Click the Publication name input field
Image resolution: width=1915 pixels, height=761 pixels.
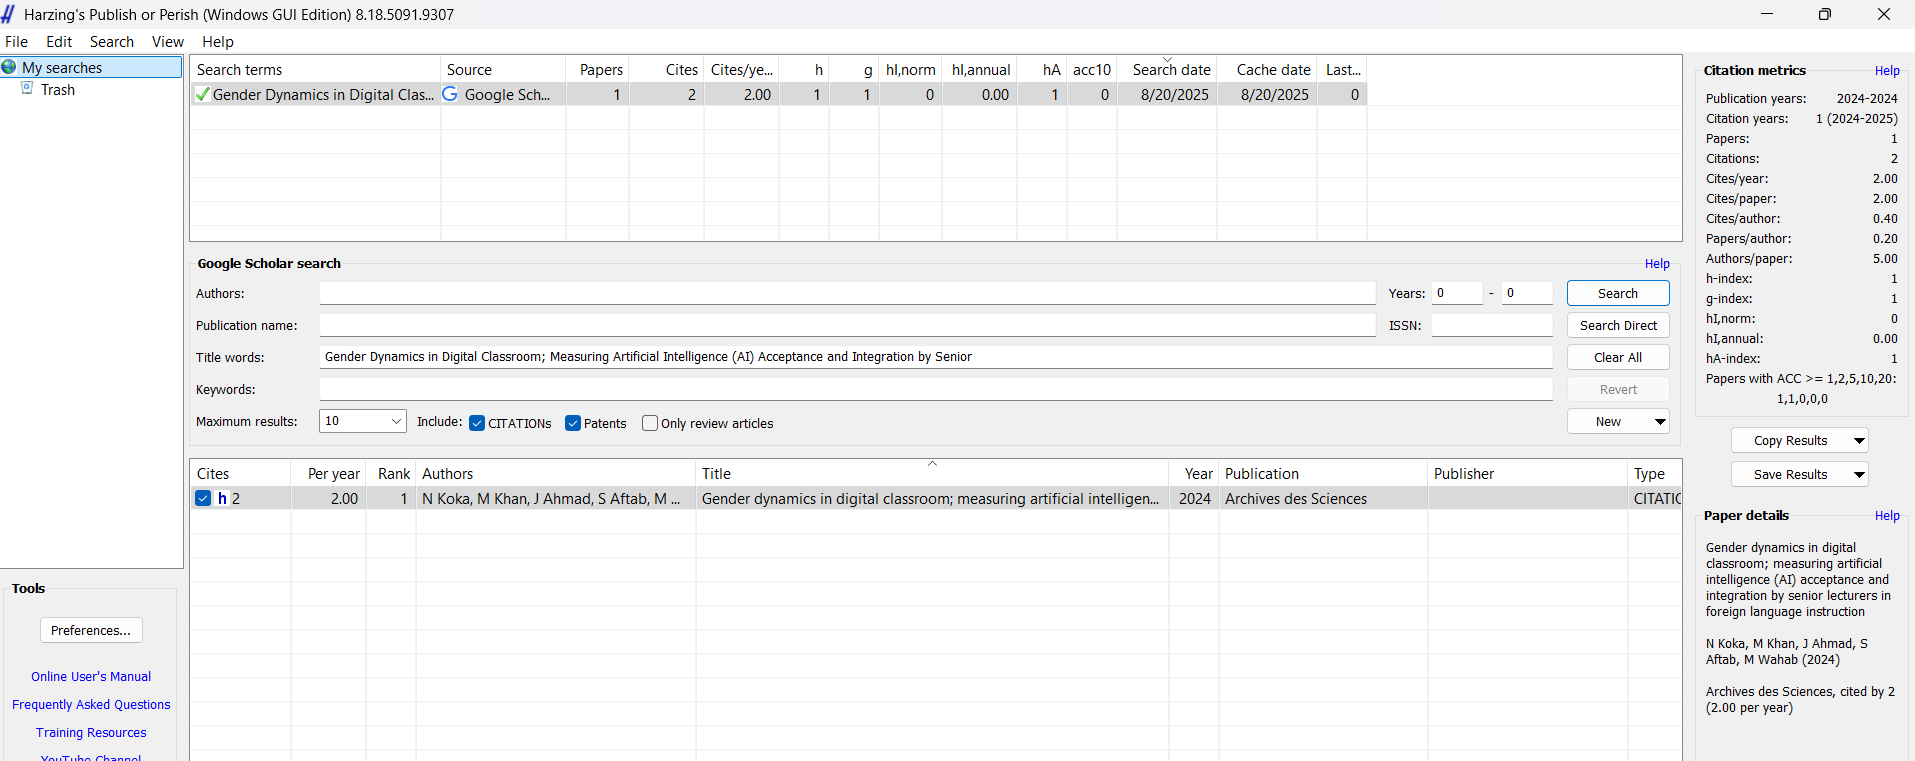click(x=847, y=325)
